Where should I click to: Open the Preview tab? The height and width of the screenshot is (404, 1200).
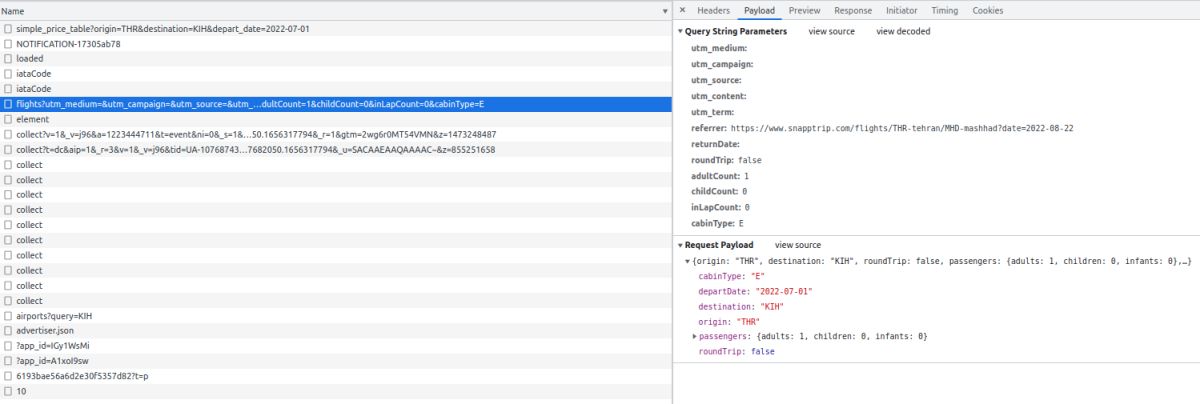tap(804, 10)
